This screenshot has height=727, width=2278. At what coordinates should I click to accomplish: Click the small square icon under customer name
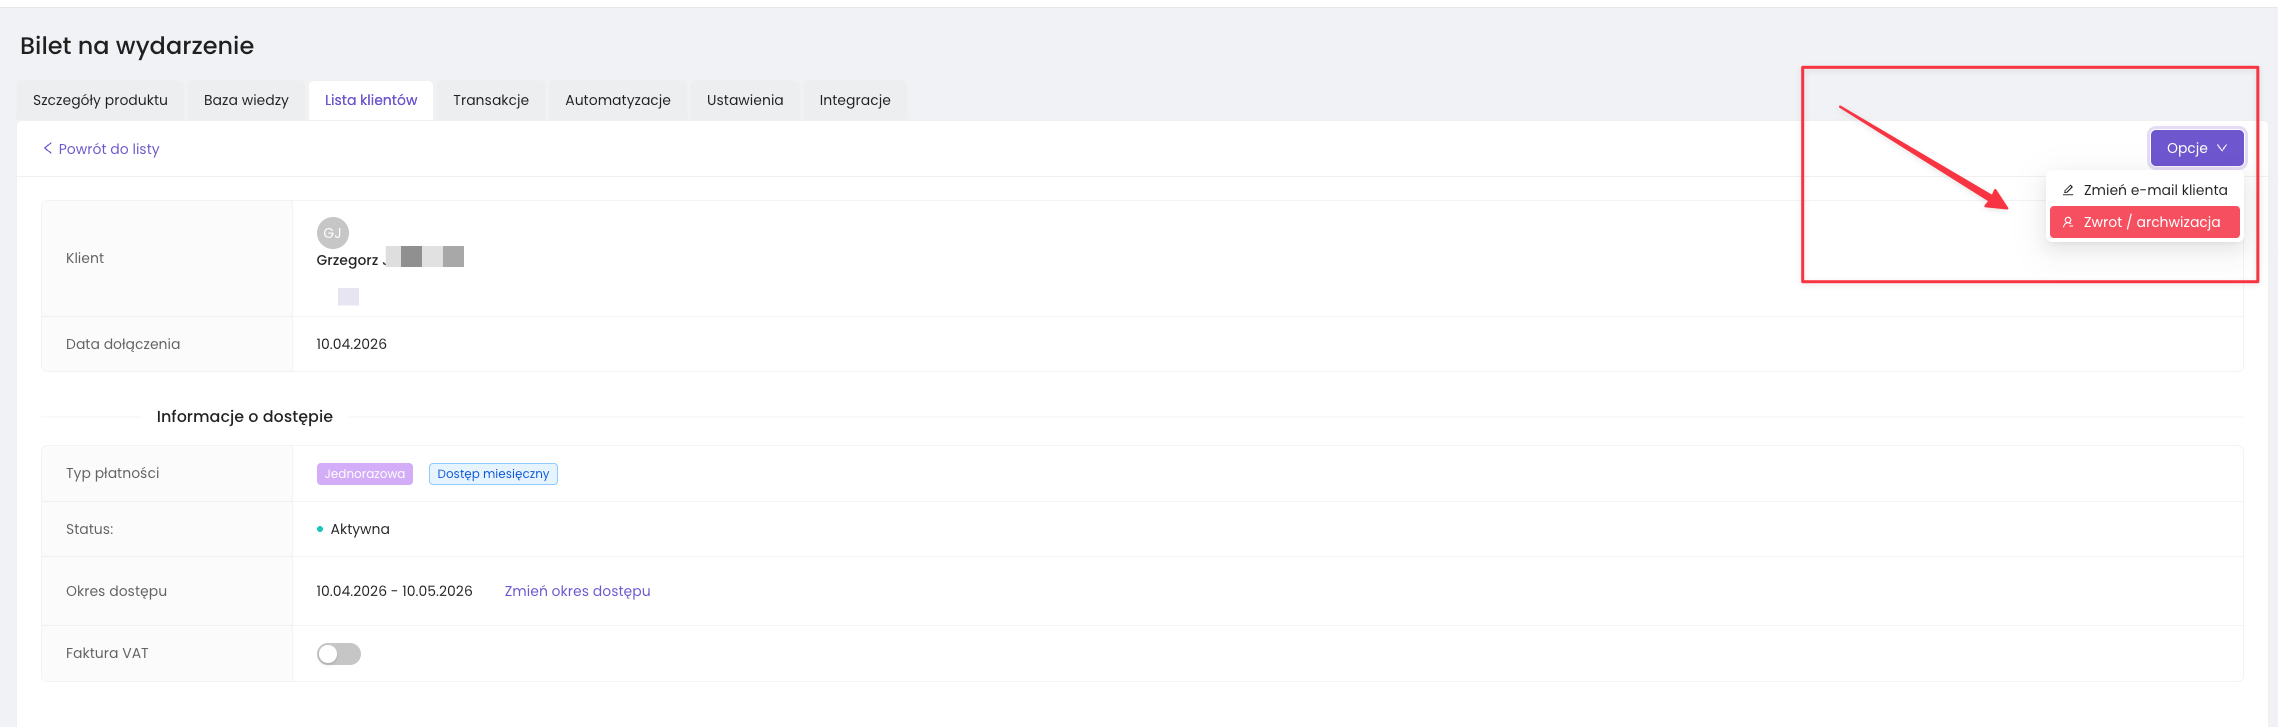click(x=348, y=297)
